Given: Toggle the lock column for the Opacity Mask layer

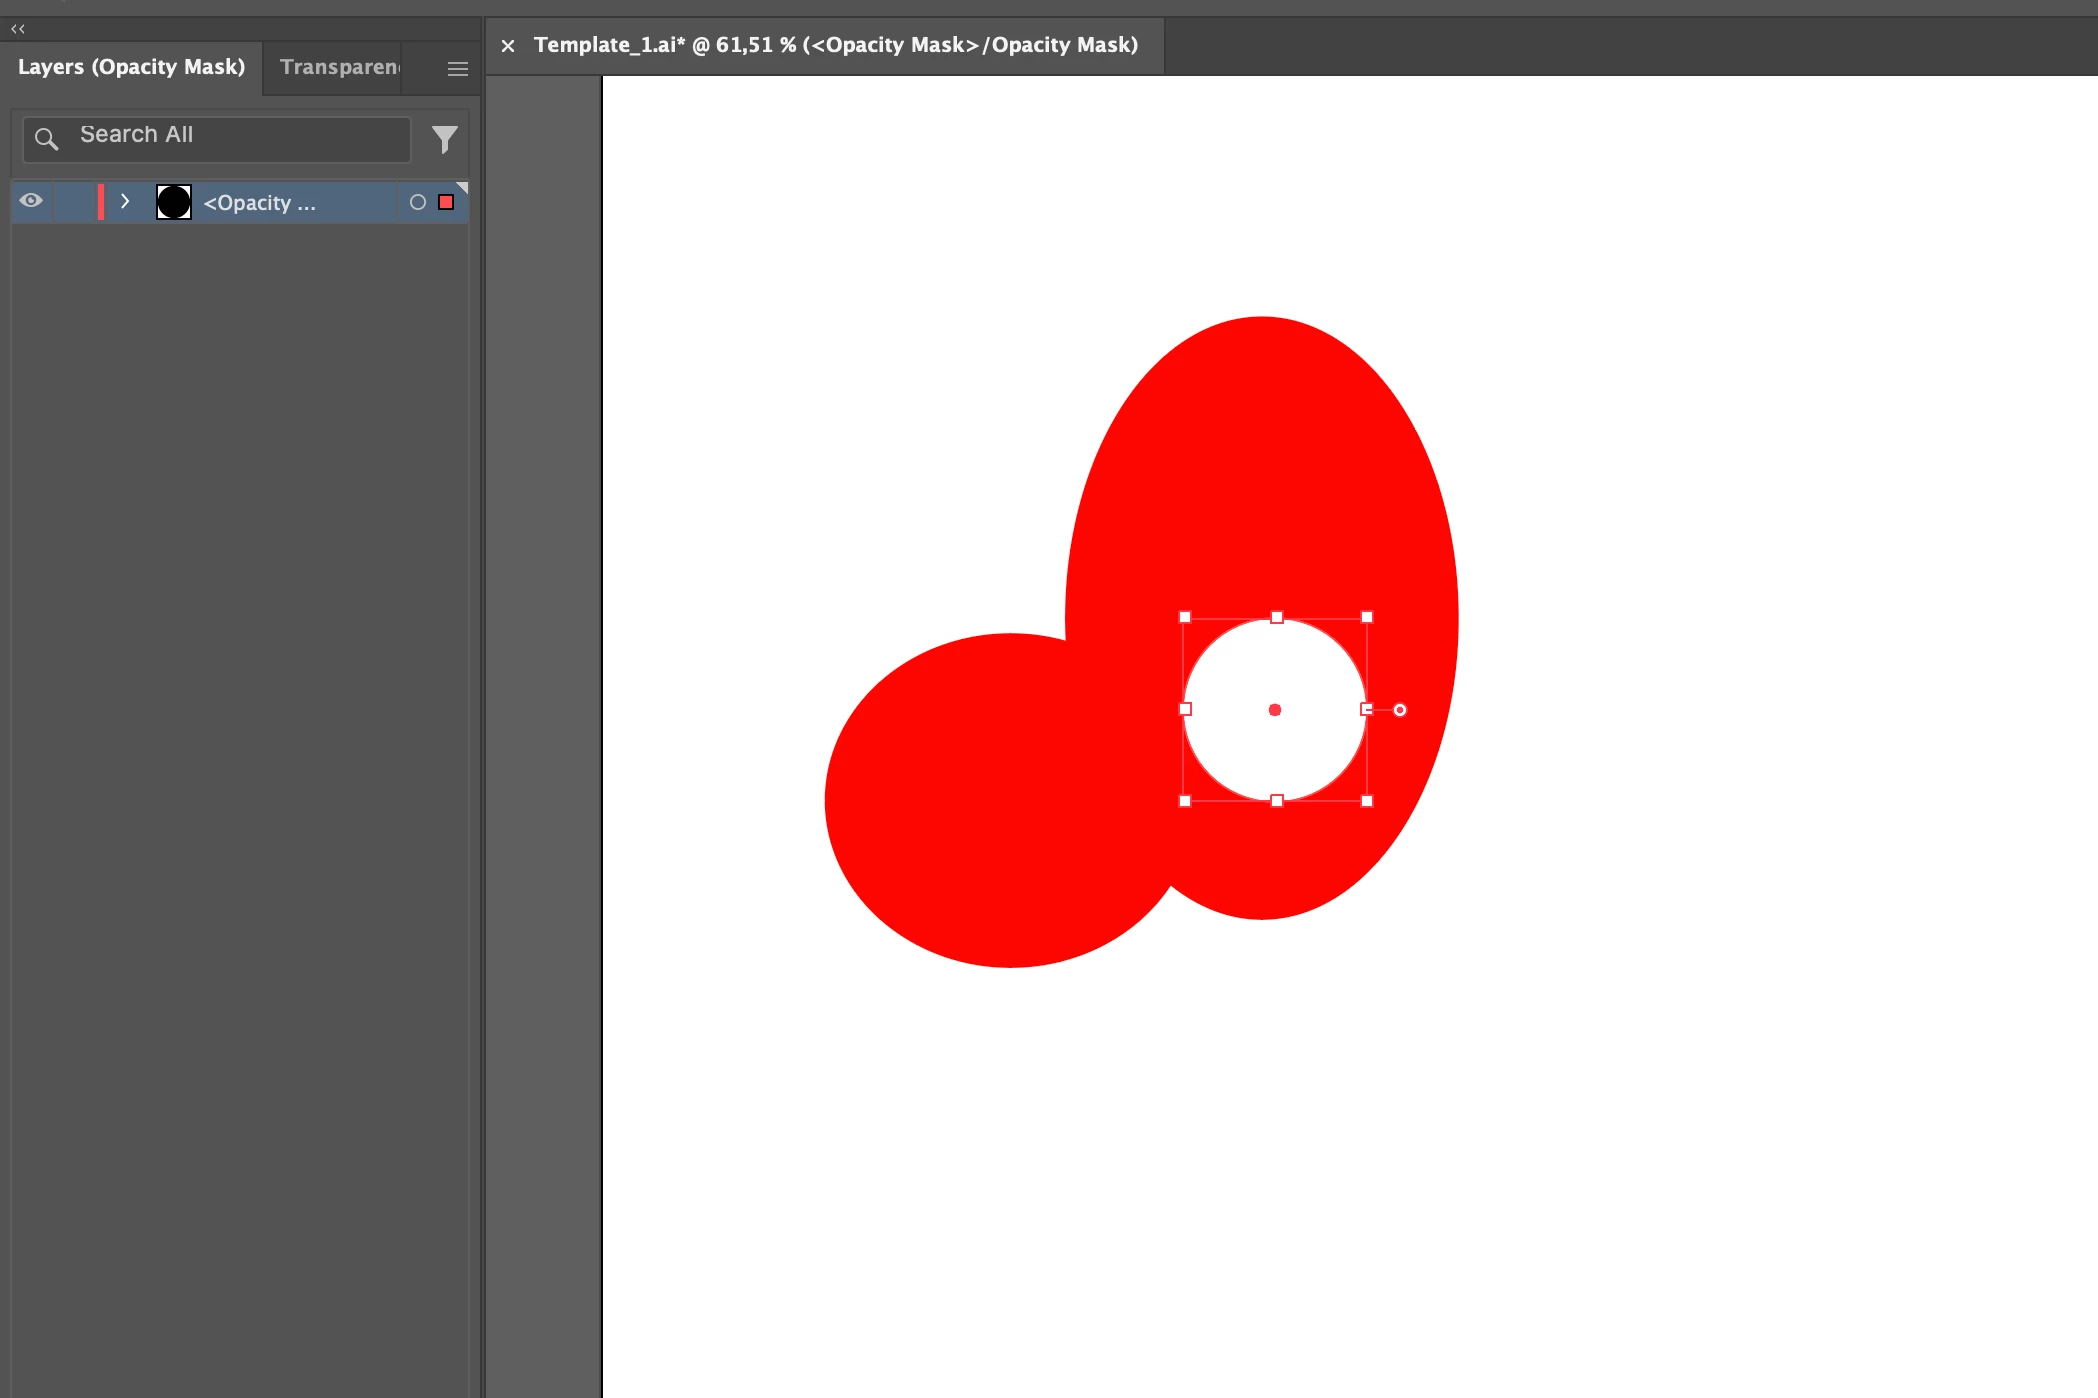Looking at the screenshot, I should coord(72,202).
